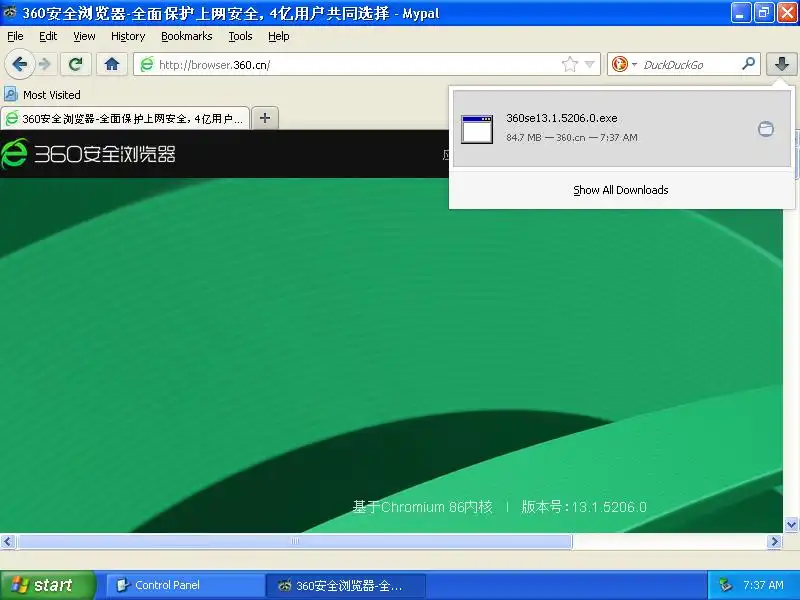Open the Tools menu

click(240, 36)
